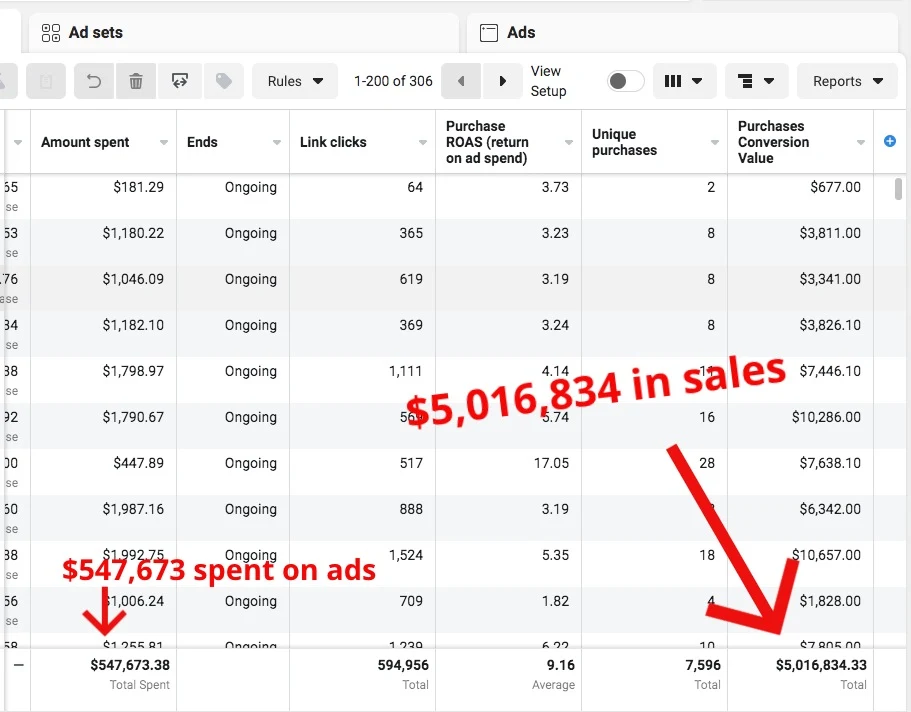Open the breakdown dropdown
Image resolution: width=911 pixels, height=712 pixels.
755,81
